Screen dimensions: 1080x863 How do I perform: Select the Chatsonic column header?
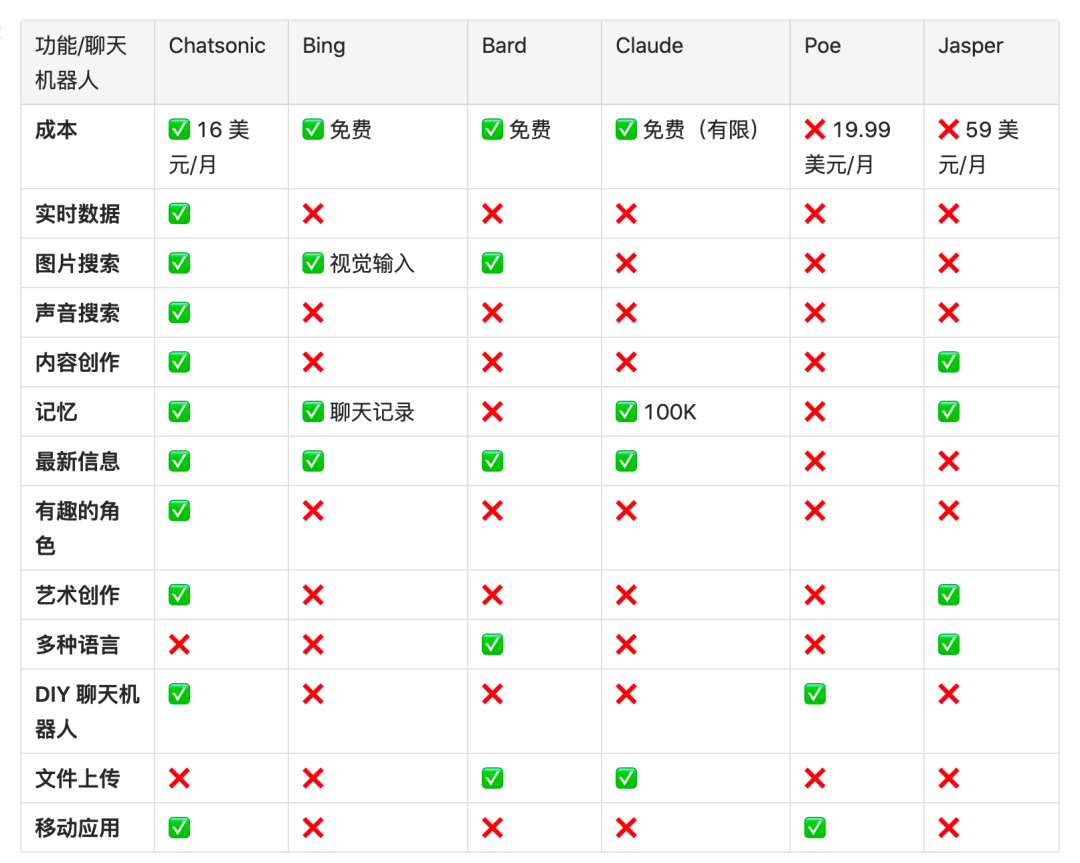coord(217,46)
